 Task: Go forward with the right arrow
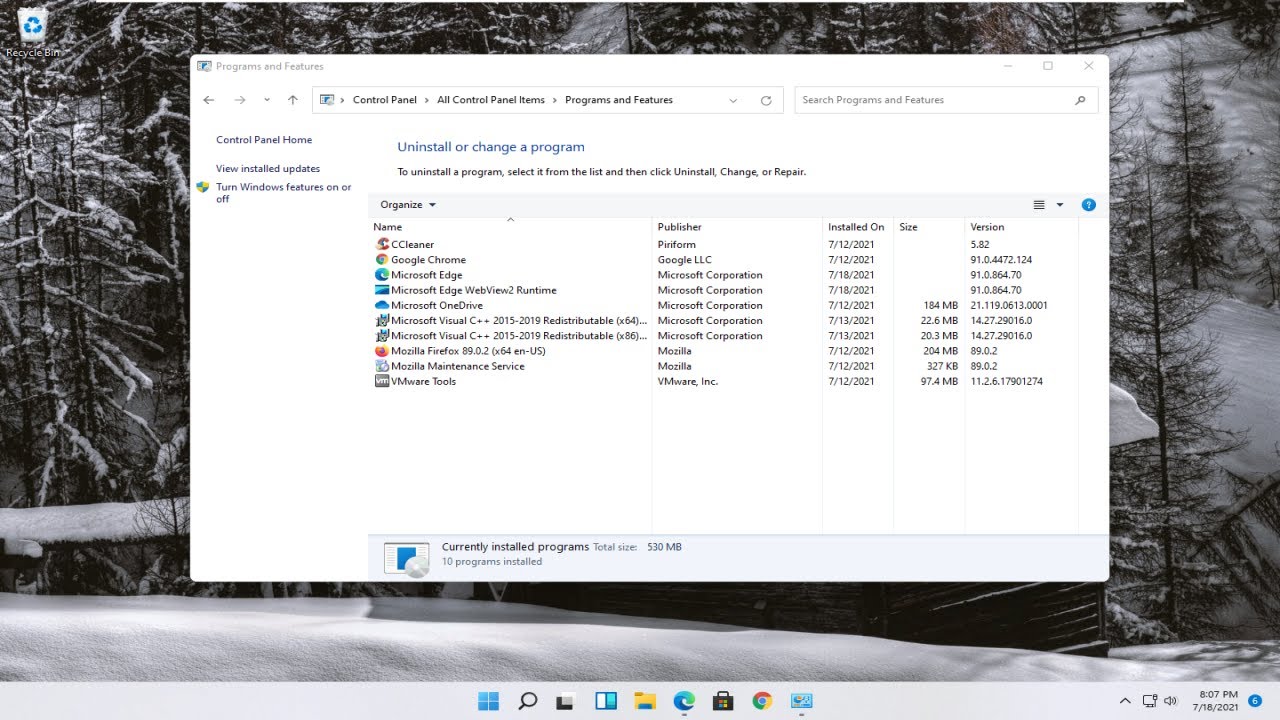tap(239, 100)
